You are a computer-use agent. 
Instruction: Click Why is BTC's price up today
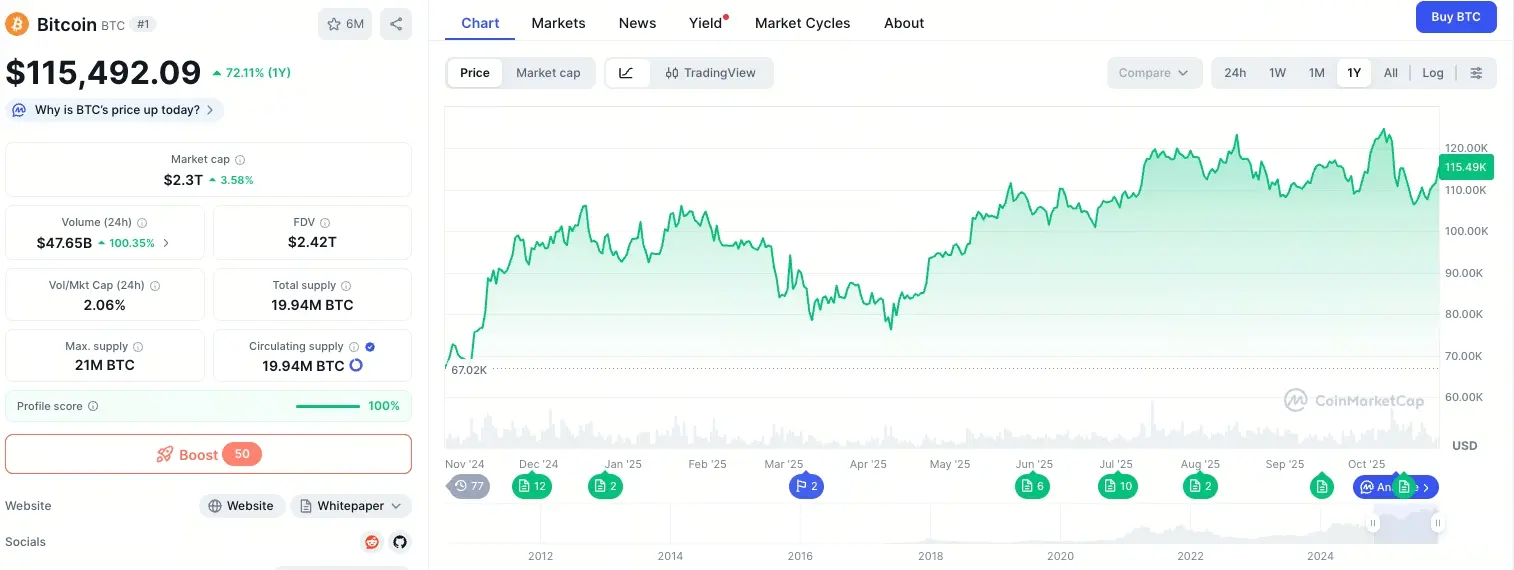(116, 110)
